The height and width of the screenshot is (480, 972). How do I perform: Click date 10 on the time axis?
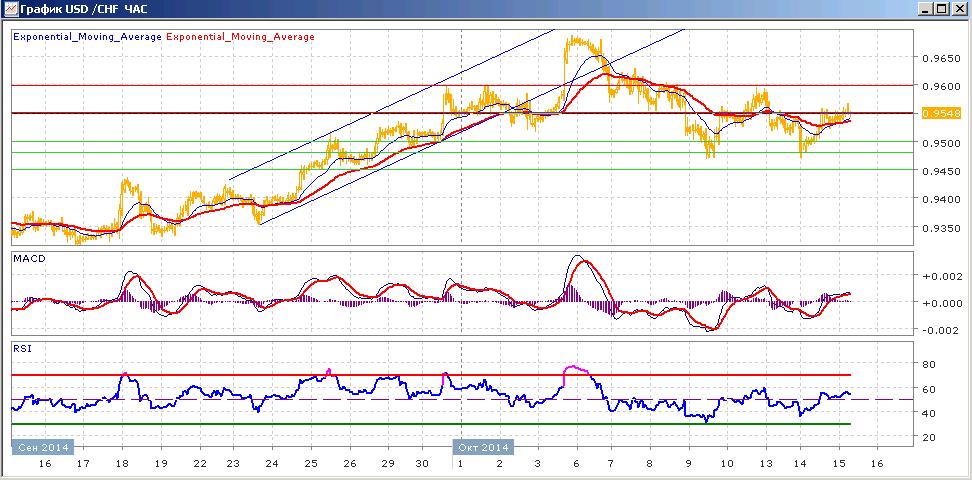coord(727,464)
